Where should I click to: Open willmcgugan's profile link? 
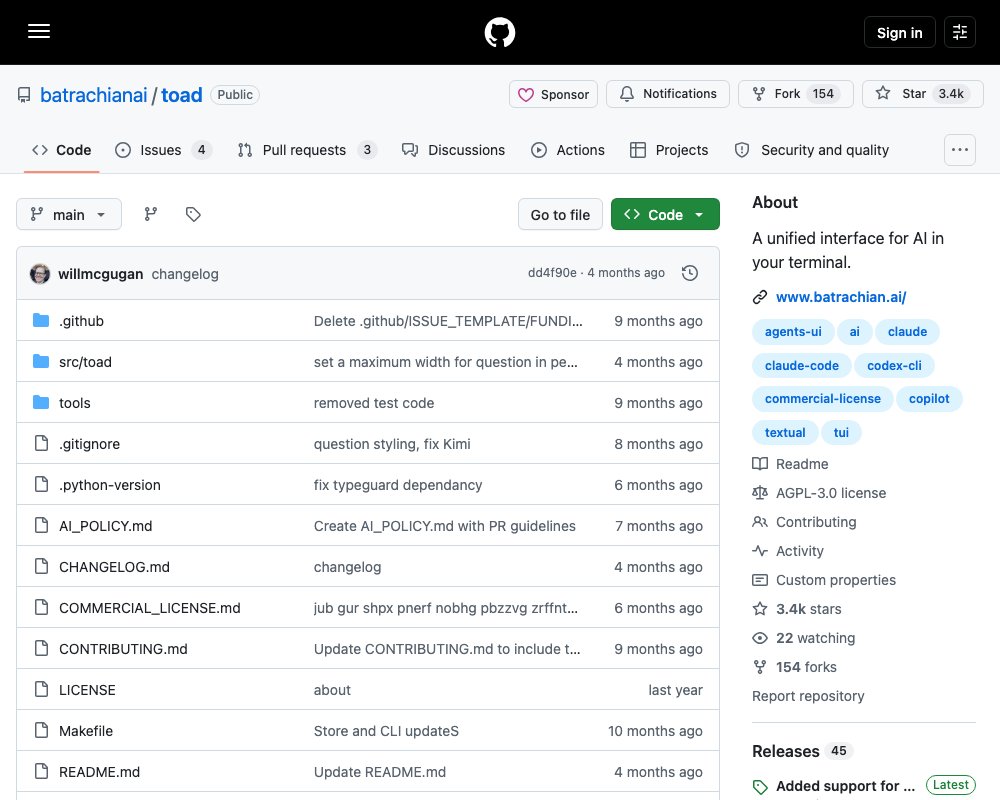point(101,274)
